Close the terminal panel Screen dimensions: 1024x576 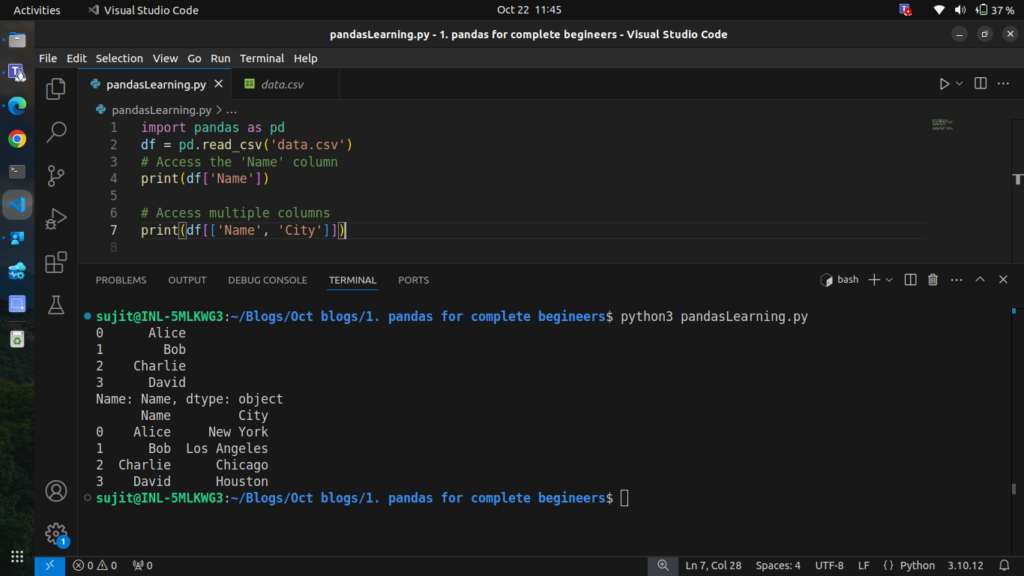point(1003,280)
